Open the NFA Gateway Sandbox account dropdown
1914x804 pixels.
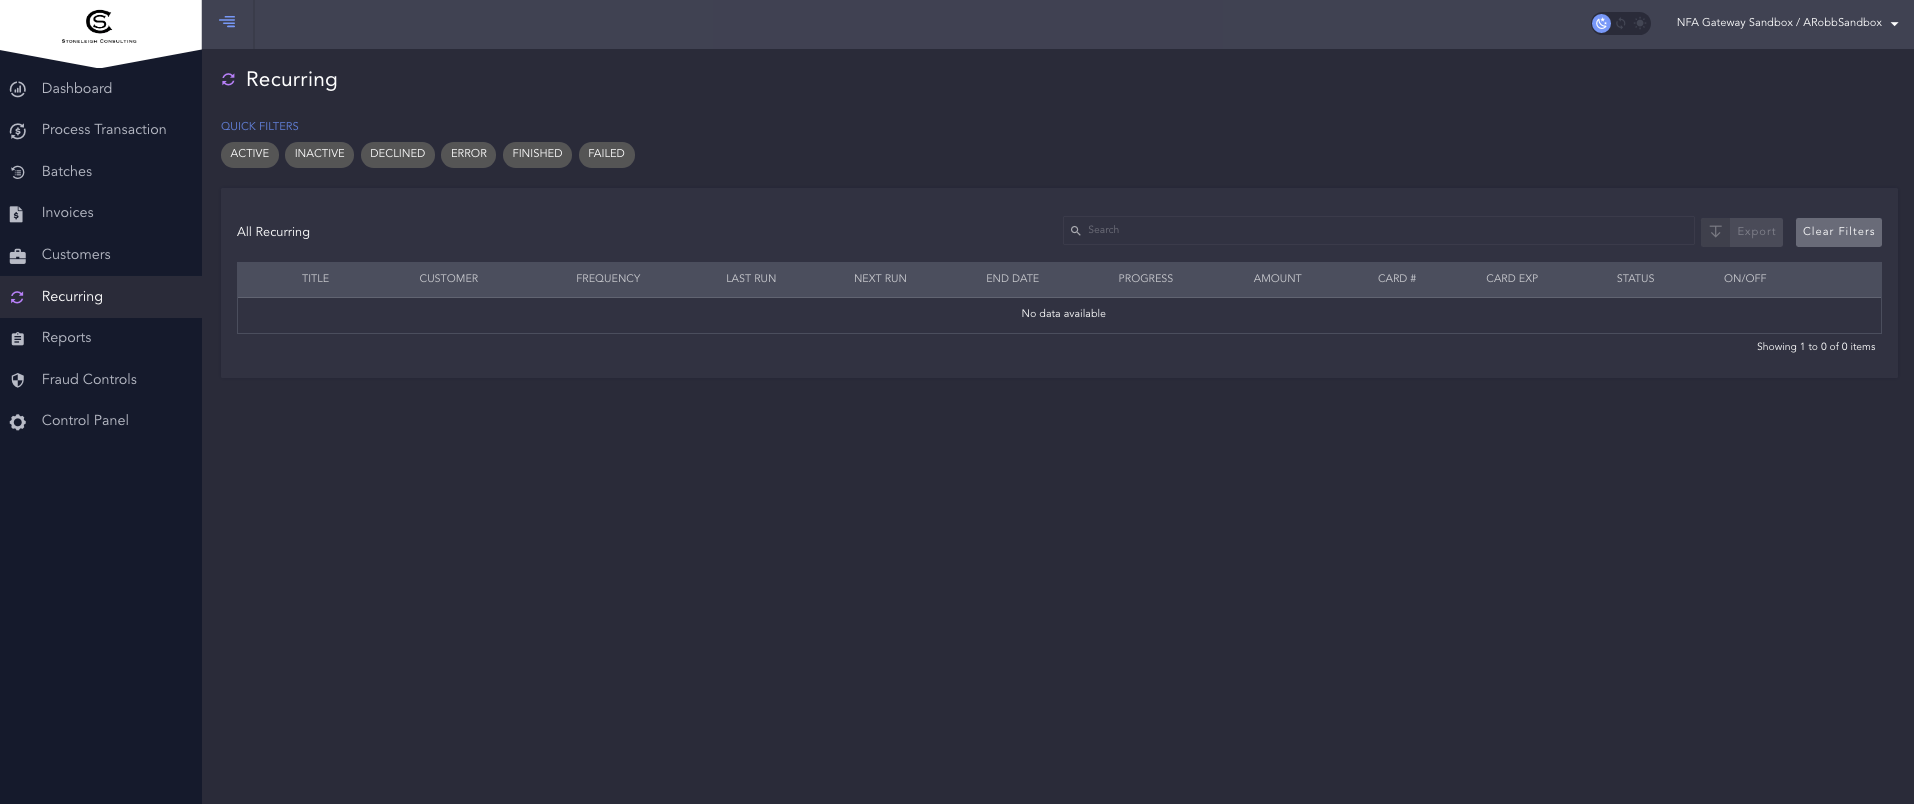(x=1787, y=23)
